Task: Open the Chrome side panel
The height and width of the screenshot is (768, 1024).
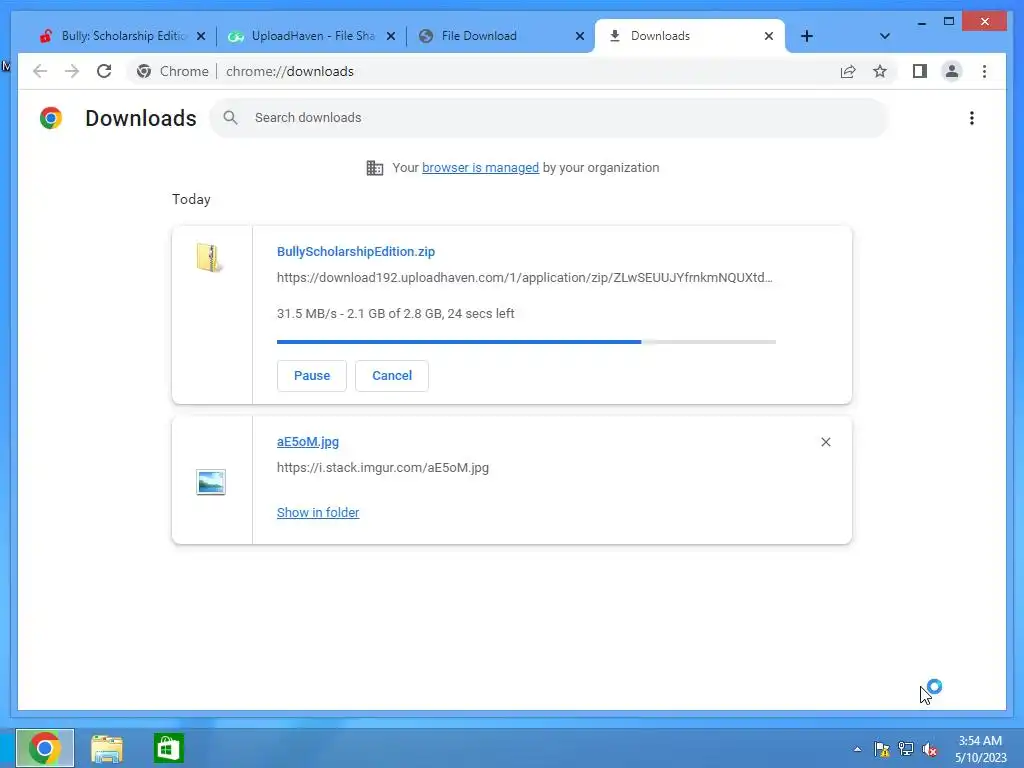Action: (920, 71)
